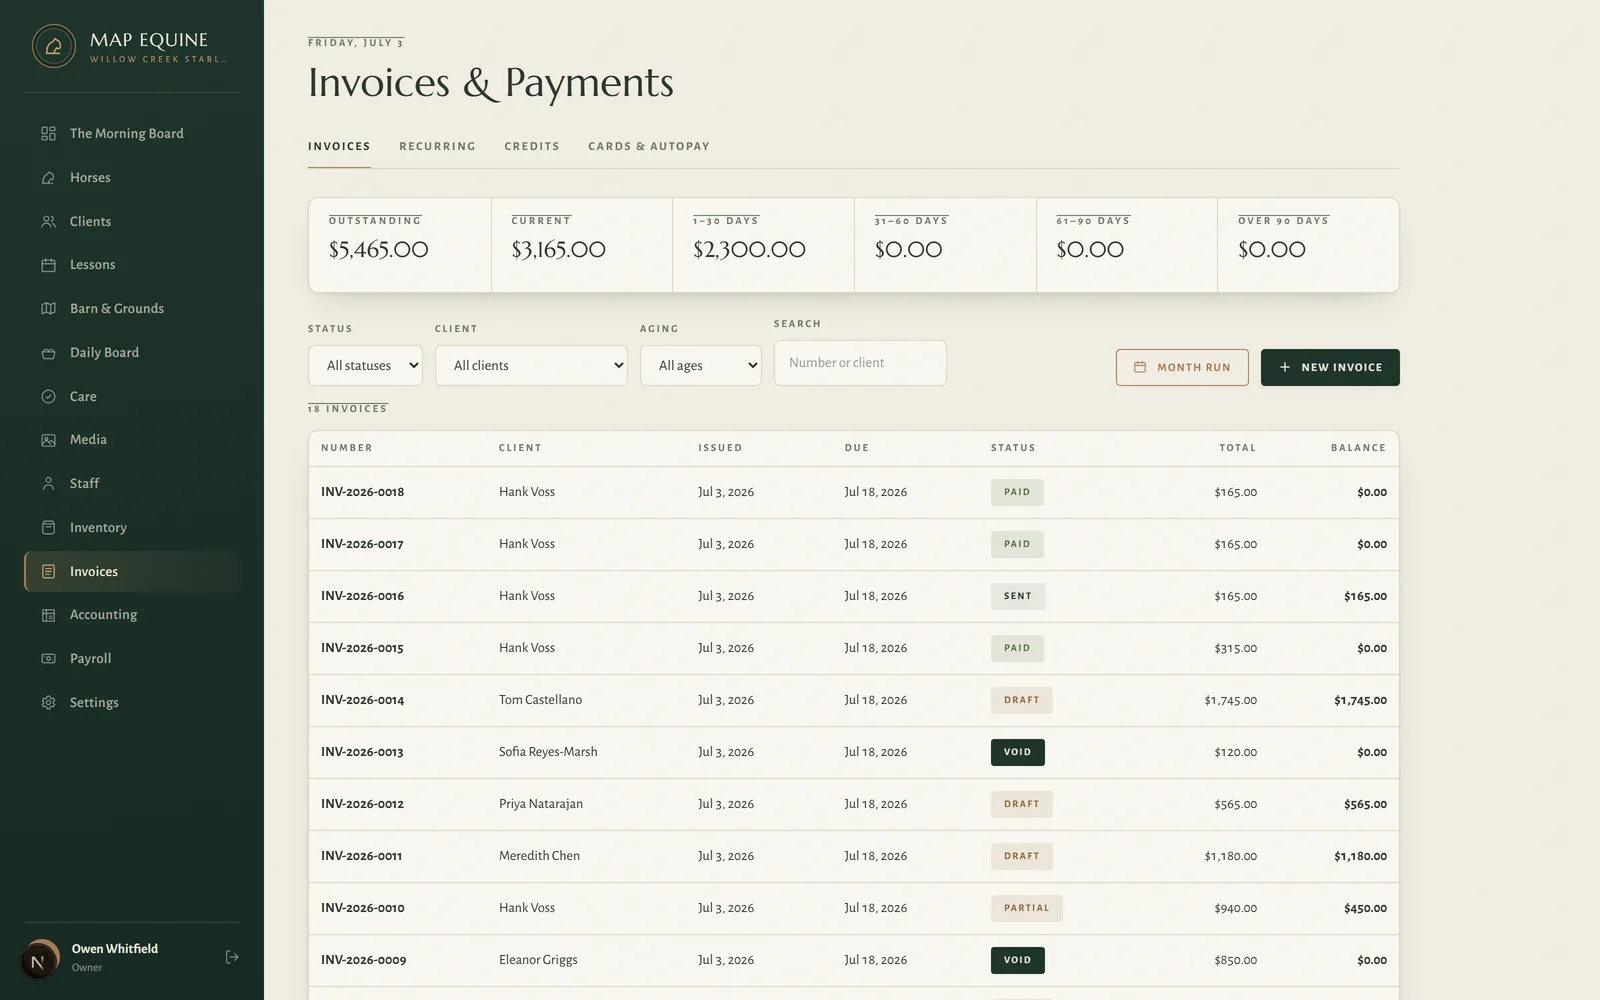
Task: Click the Map Equine horse logo
Action: (54, 46)
